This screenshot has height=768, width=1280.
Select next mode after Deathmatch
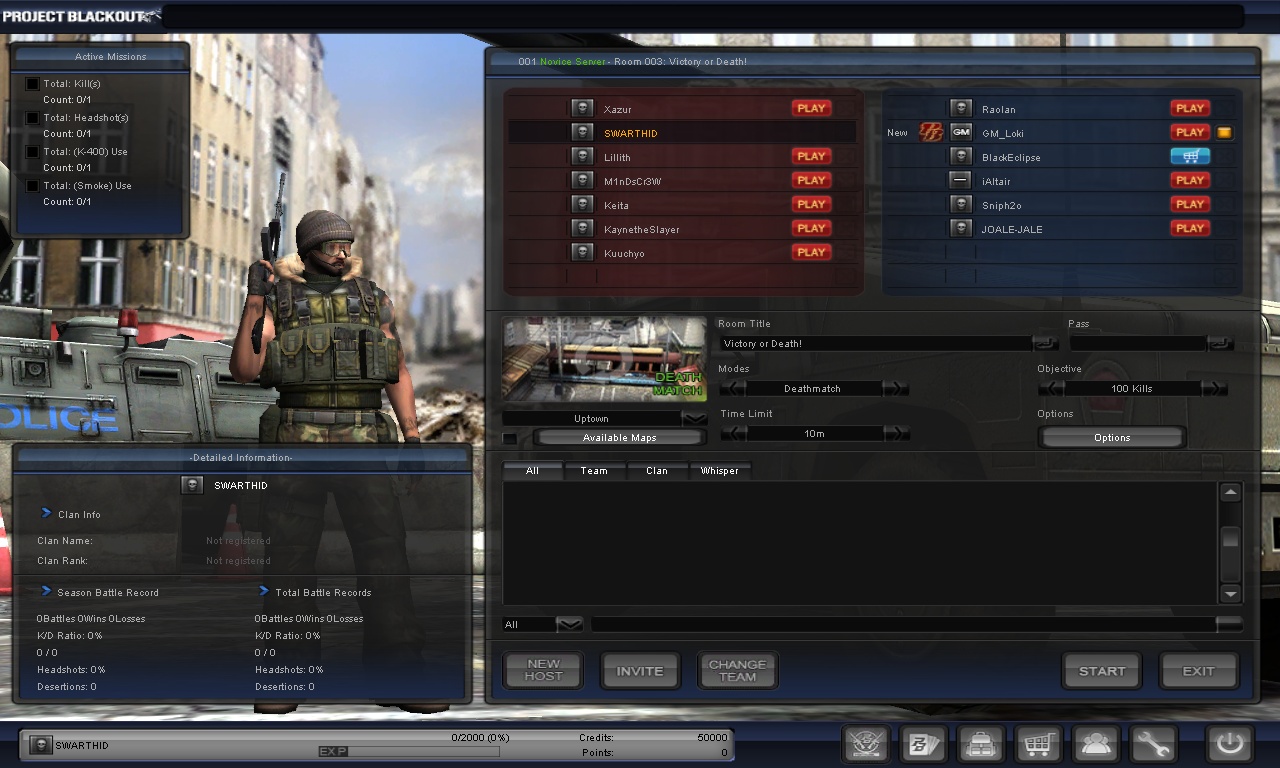pyautogui.click(x=896, y=388)
